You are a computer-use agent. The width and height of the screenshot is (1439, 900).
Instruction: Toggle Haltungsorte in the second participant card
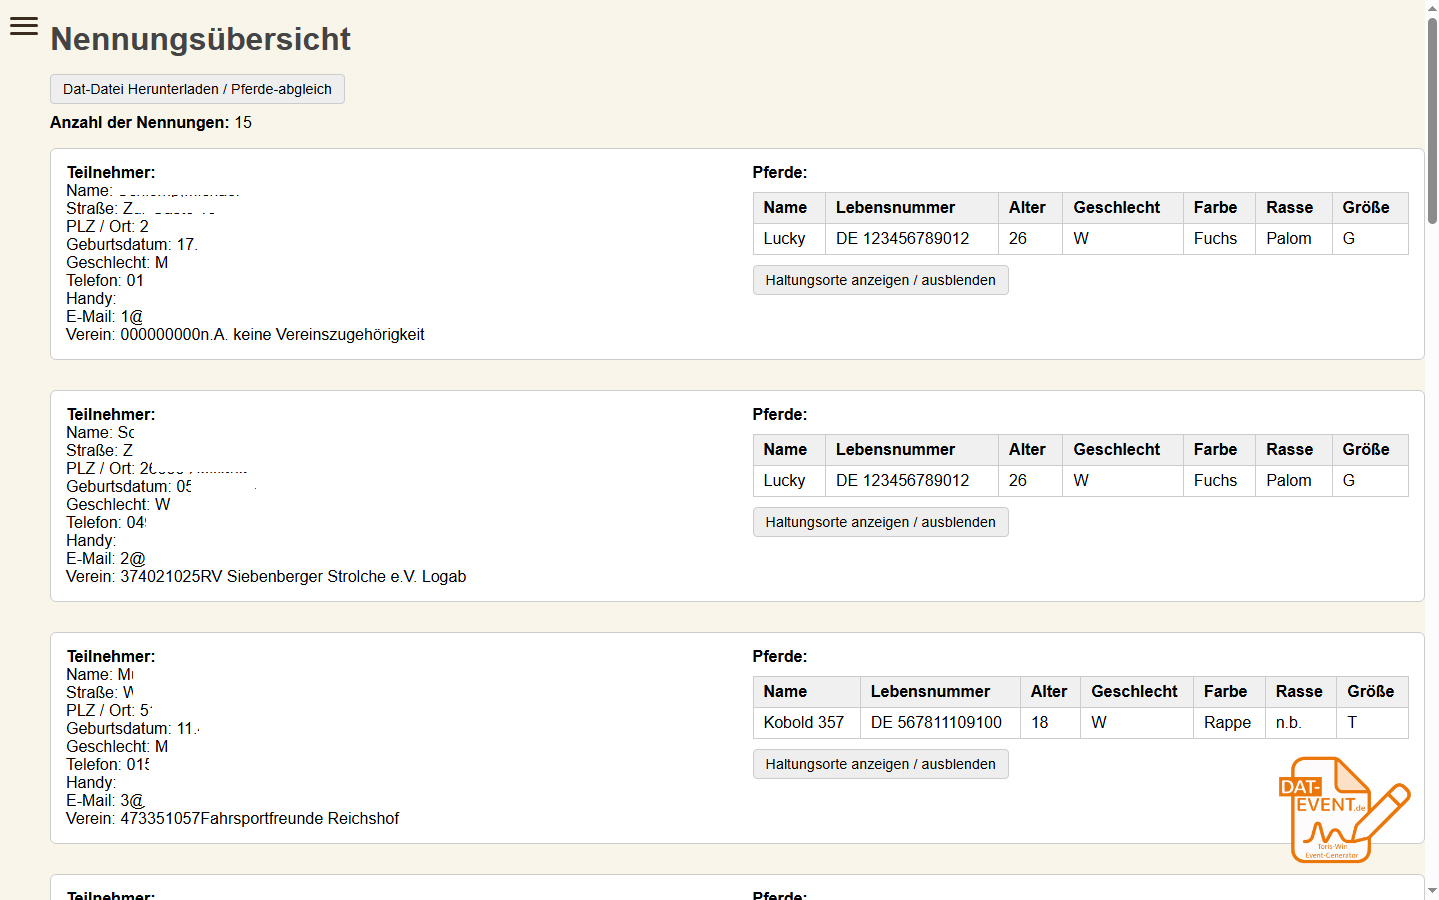pos(879,521)
